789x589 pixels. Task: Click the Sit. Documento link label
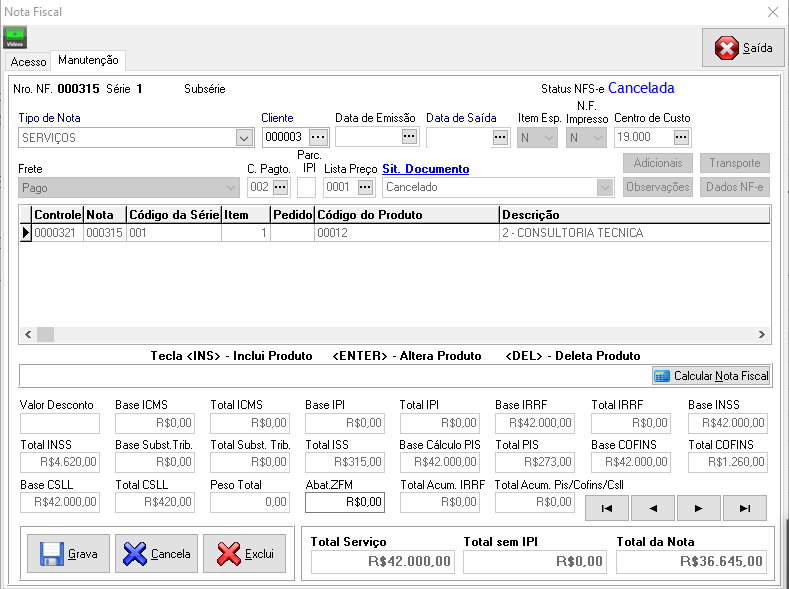pos(425,169)
